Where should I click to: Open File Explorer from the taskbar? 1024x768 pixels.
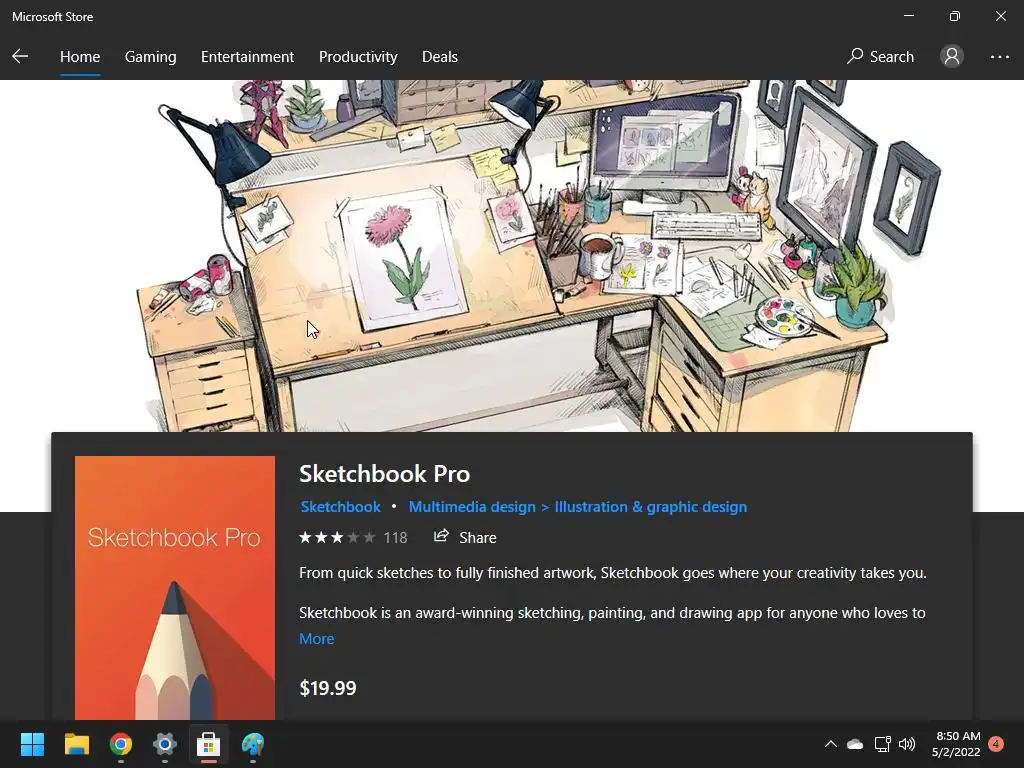click(76, 744)
